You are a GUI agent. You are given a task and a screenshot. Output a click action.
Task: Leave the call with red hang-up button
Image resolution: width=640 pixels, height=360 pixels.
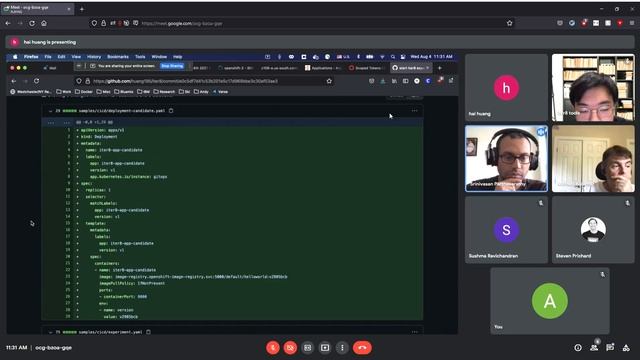362,348
